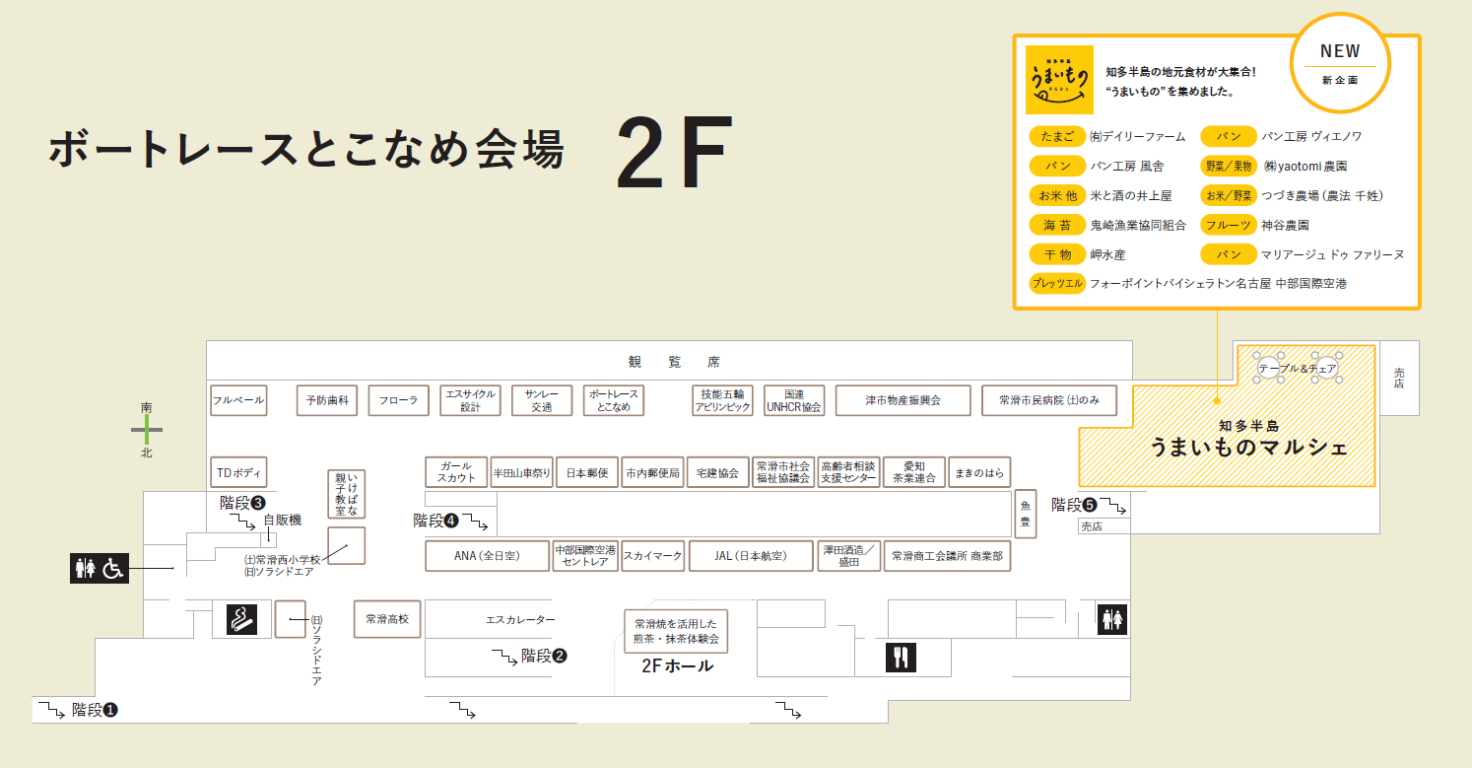1472x768 pixels.
Task: Click the 階段❹ stairs marker
Action: (450, 521)
